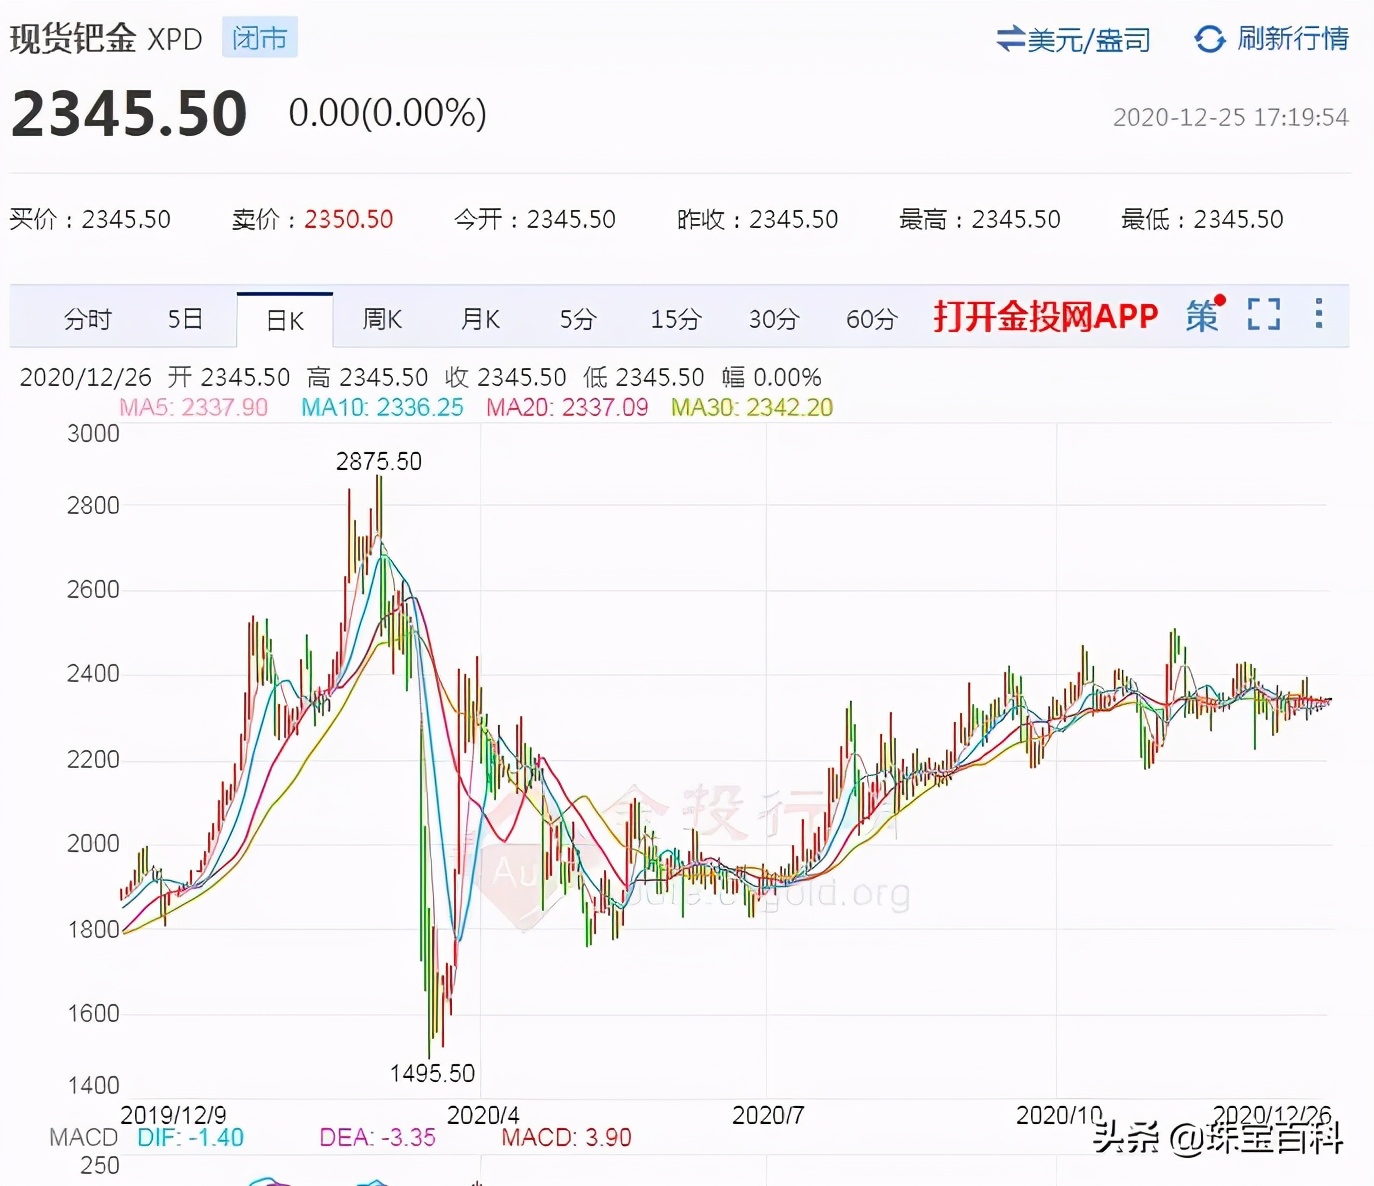Enter fullscreen using the expand brackets icon
The height and width of the screenshot is (1186, 1374).
click(x=1264, y=315)
